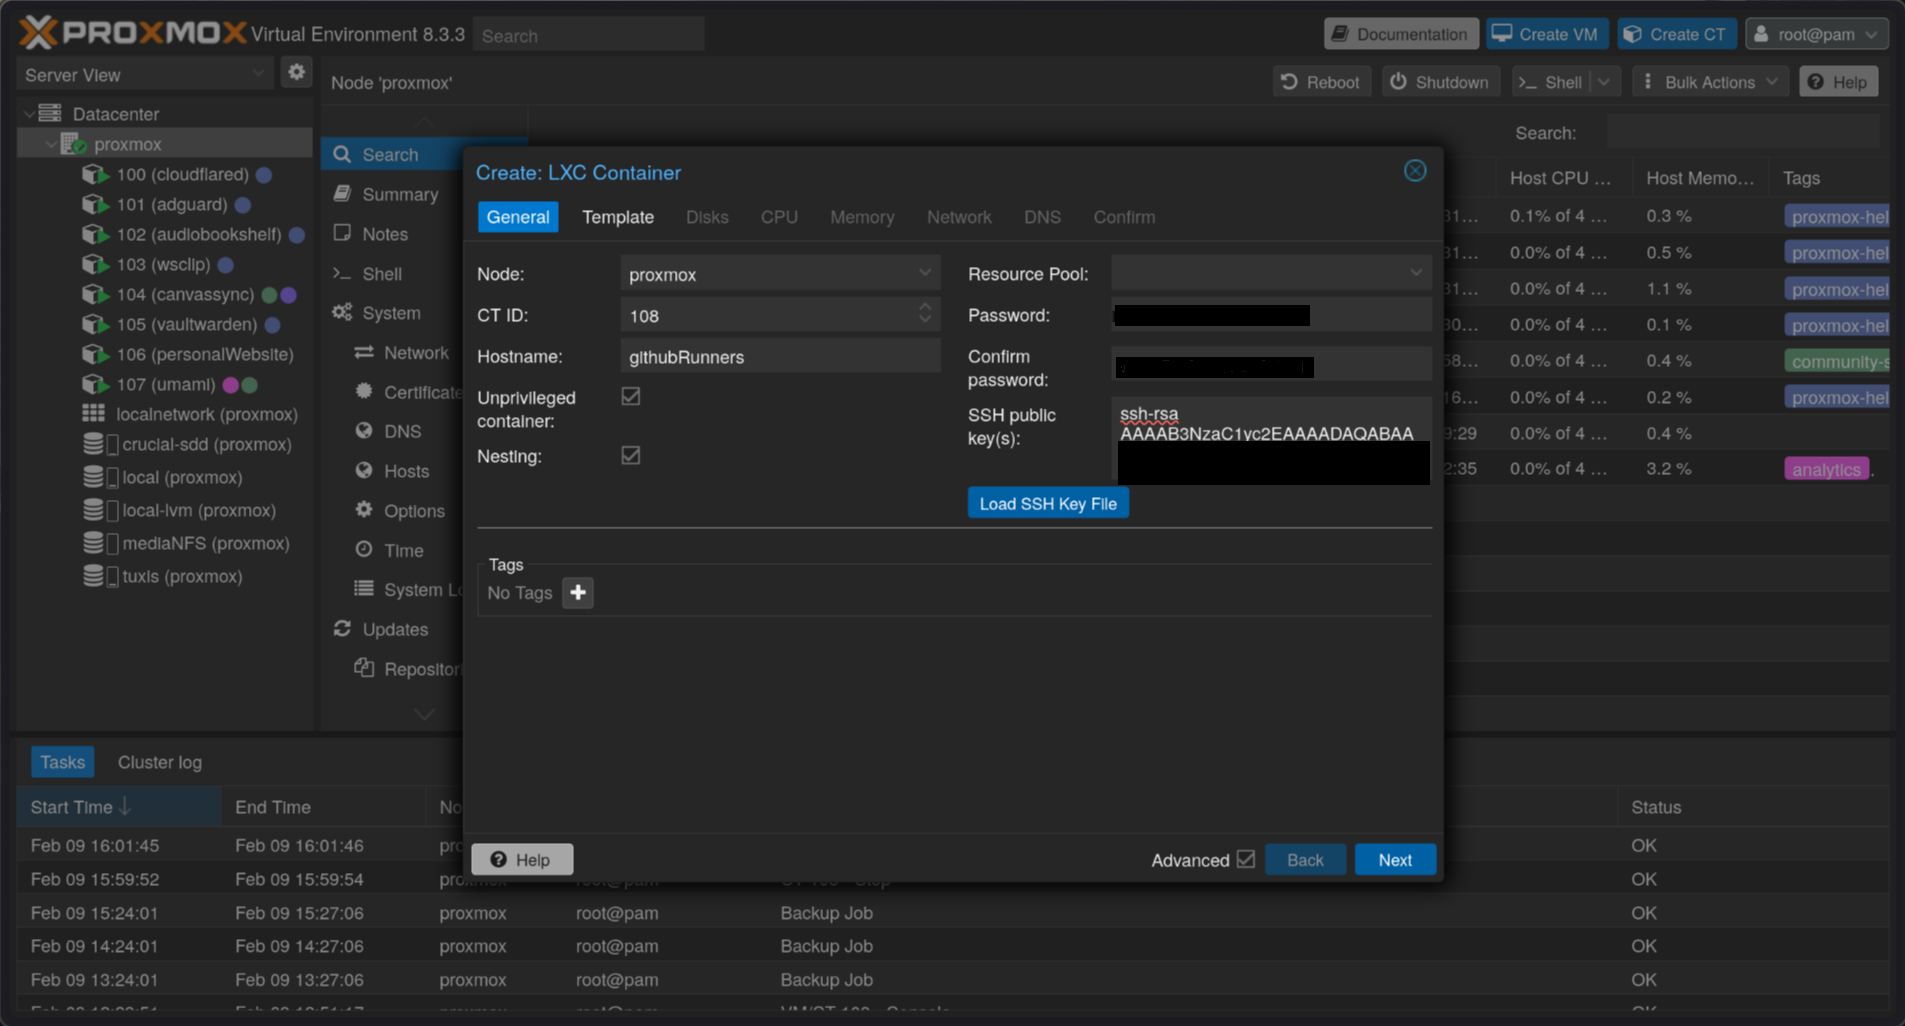Select container 100 (cloudflared) icon

click(x=95, y=175)
